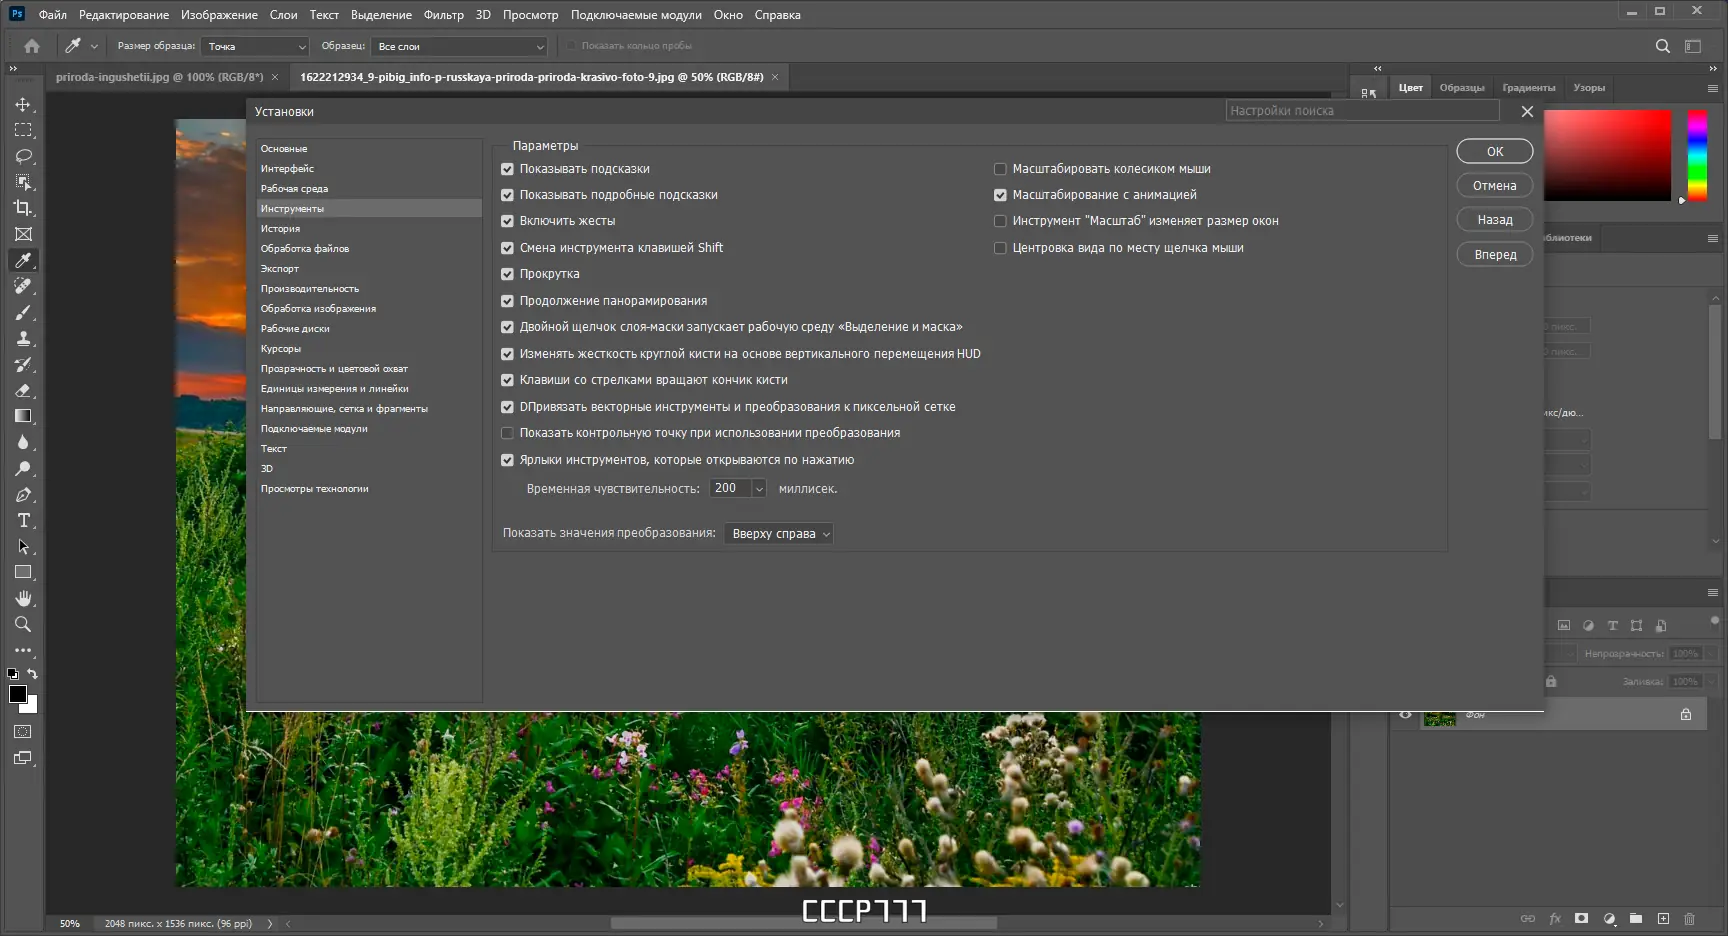Screen dimensions: 1728x936
Task: Select the Eyedropper tool in toolbar
Action: [23, 260]
